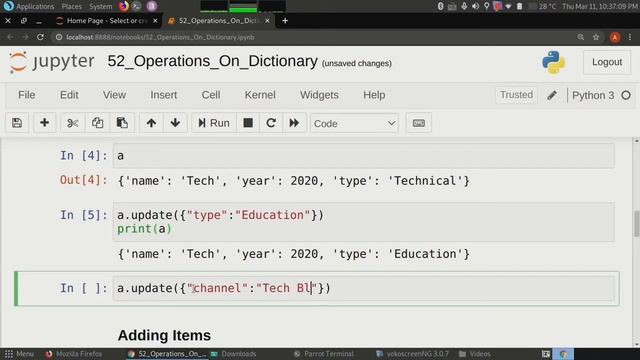Image resolution: width=640 pixels, height=360 pixels.
Task: Open the command palette keyboard icon
Action: pos(418,123)
